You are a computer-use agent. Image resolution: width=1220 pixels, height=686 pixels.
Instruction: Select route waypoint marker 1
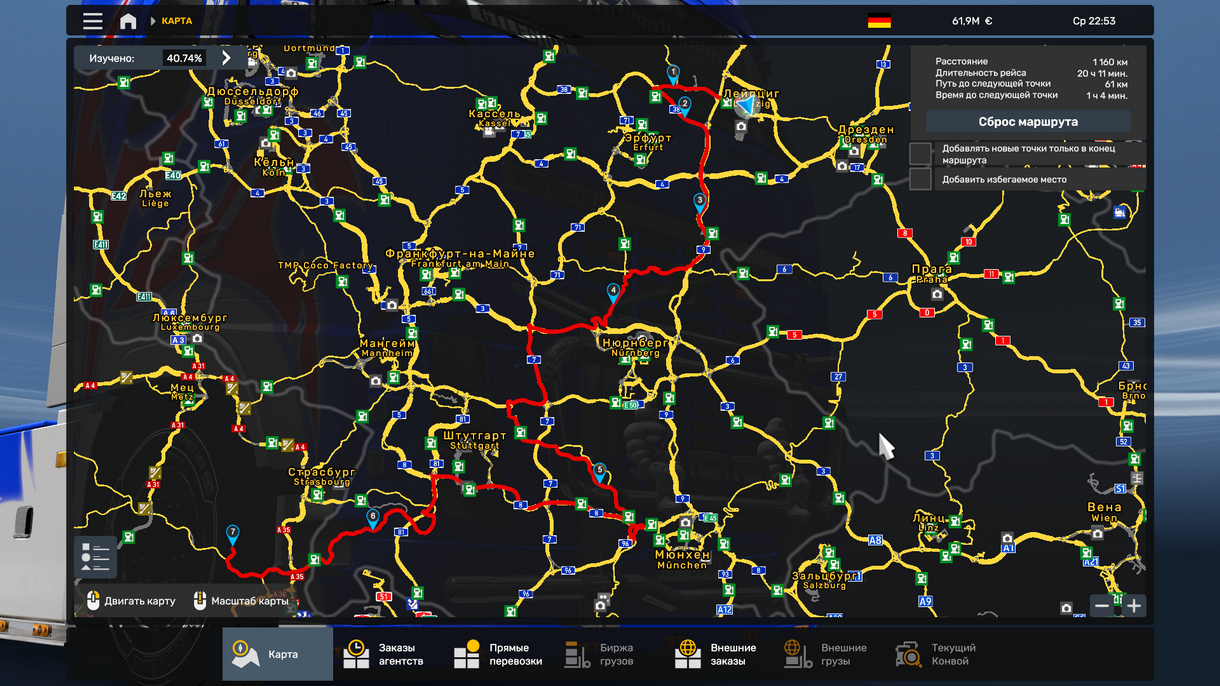point(673,74)
